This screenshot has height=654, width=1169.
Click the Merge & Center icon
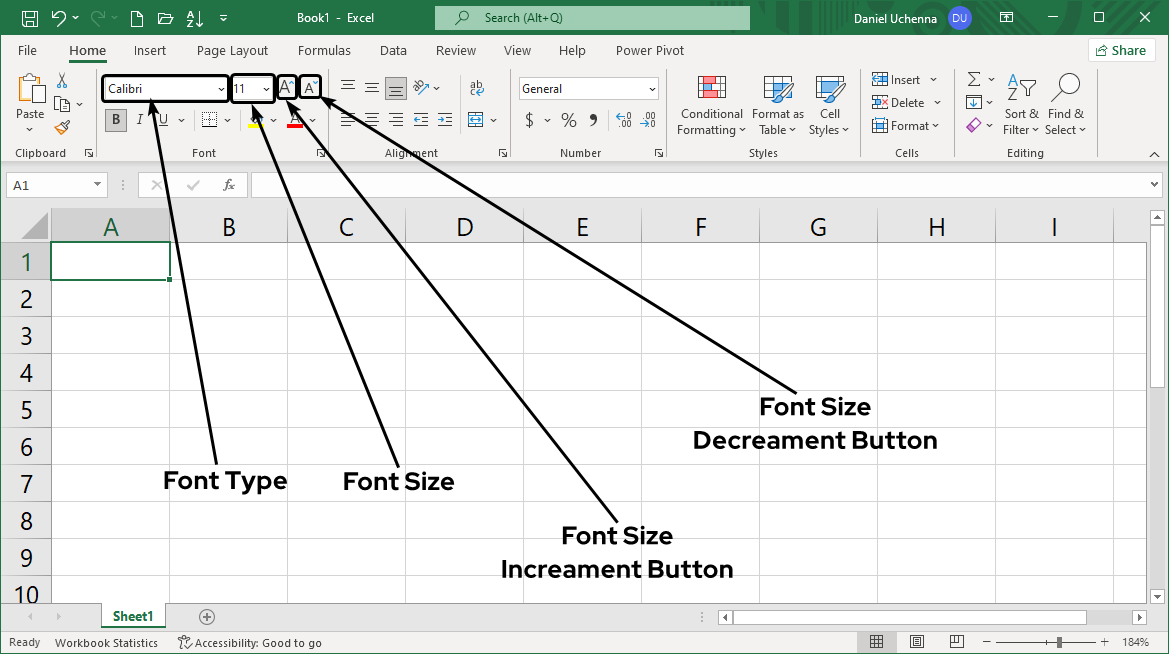coord(477,119)
